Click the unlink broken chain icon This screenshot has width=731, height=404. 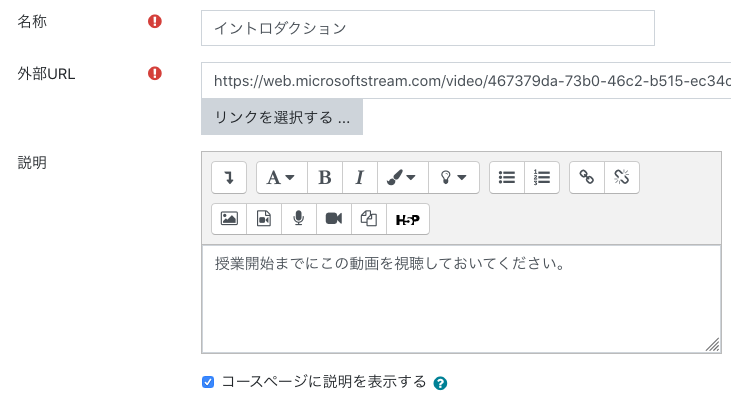[x=622, y=178]
